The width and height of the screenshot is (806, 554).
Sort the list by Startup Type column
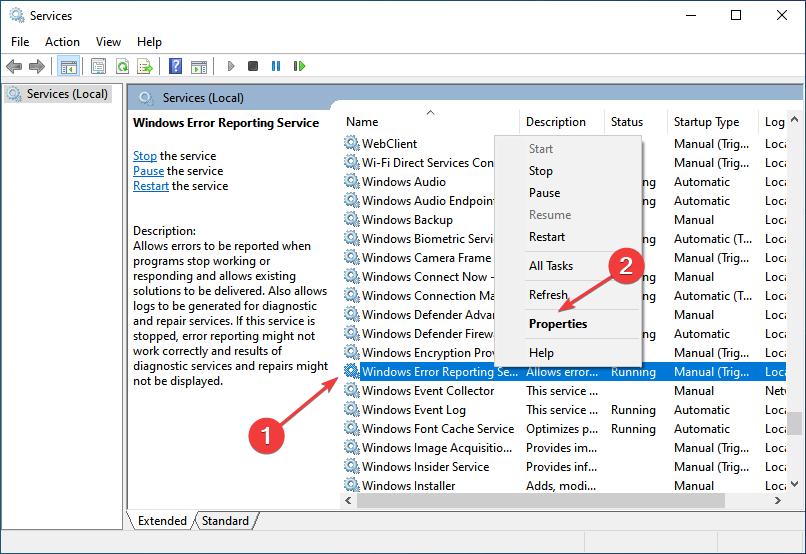pyautogui.click(x=706, y=122)
